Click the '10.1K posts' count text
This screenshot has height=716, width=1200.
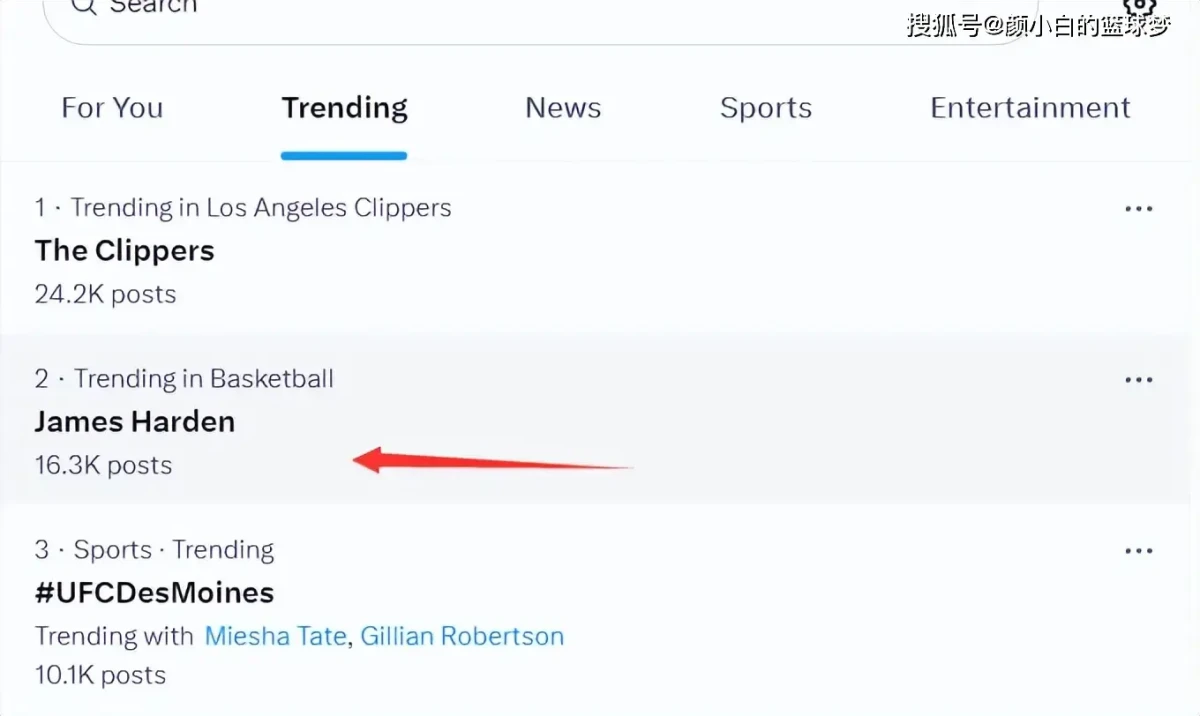[x=100, y=675]
